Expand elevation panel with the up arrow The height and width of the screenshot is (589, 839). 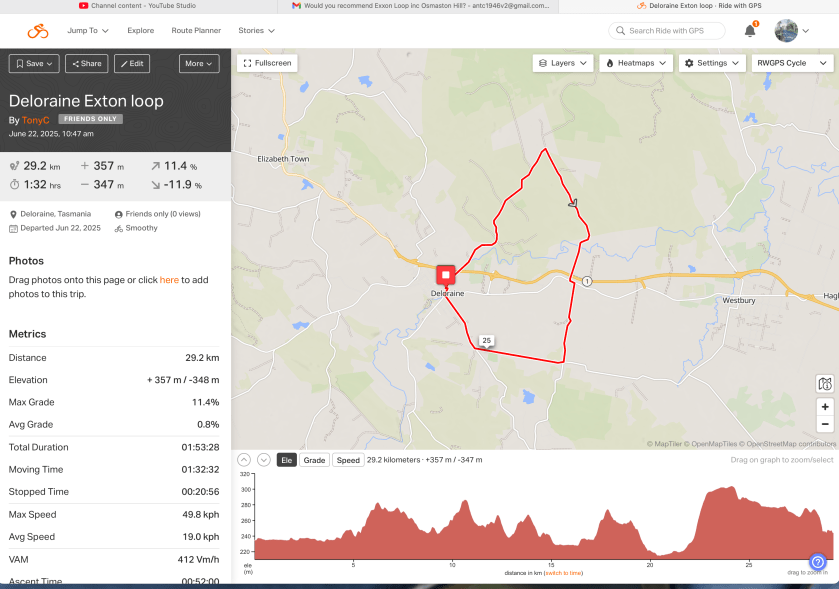(243, 460)
